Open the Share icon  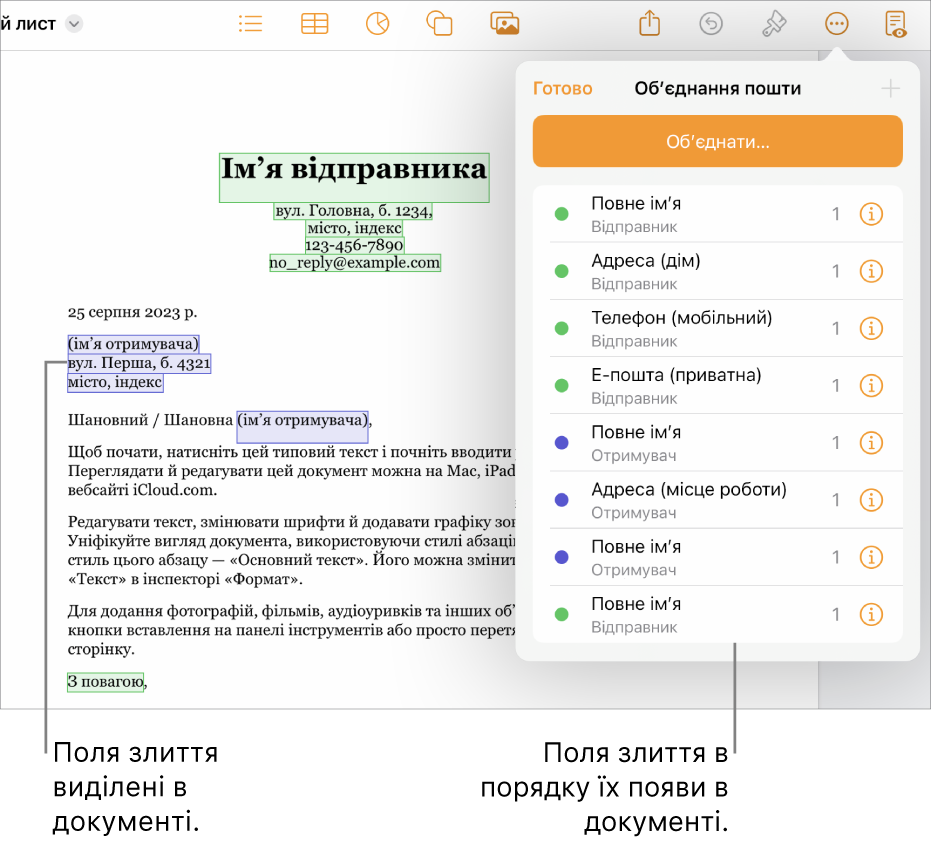650,24
